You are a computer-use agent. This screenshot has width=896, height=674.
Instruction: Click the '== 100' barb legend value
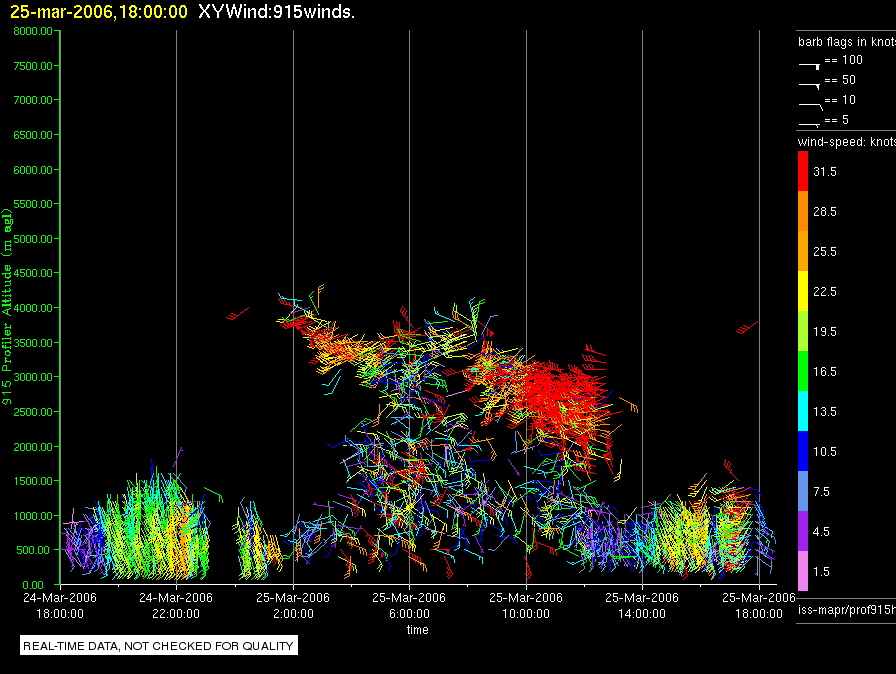point(843,60)
